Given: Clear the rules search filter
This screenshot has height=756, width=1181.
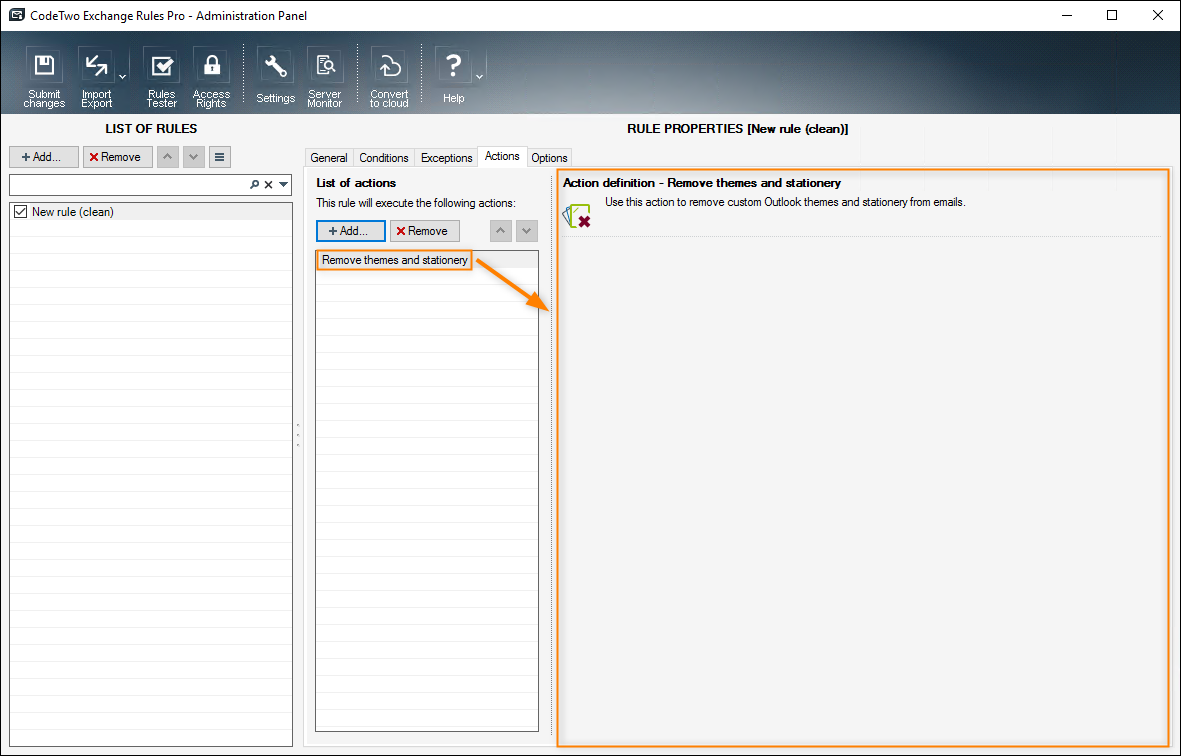Looking at the screenshot, I should tap(268, 184).
